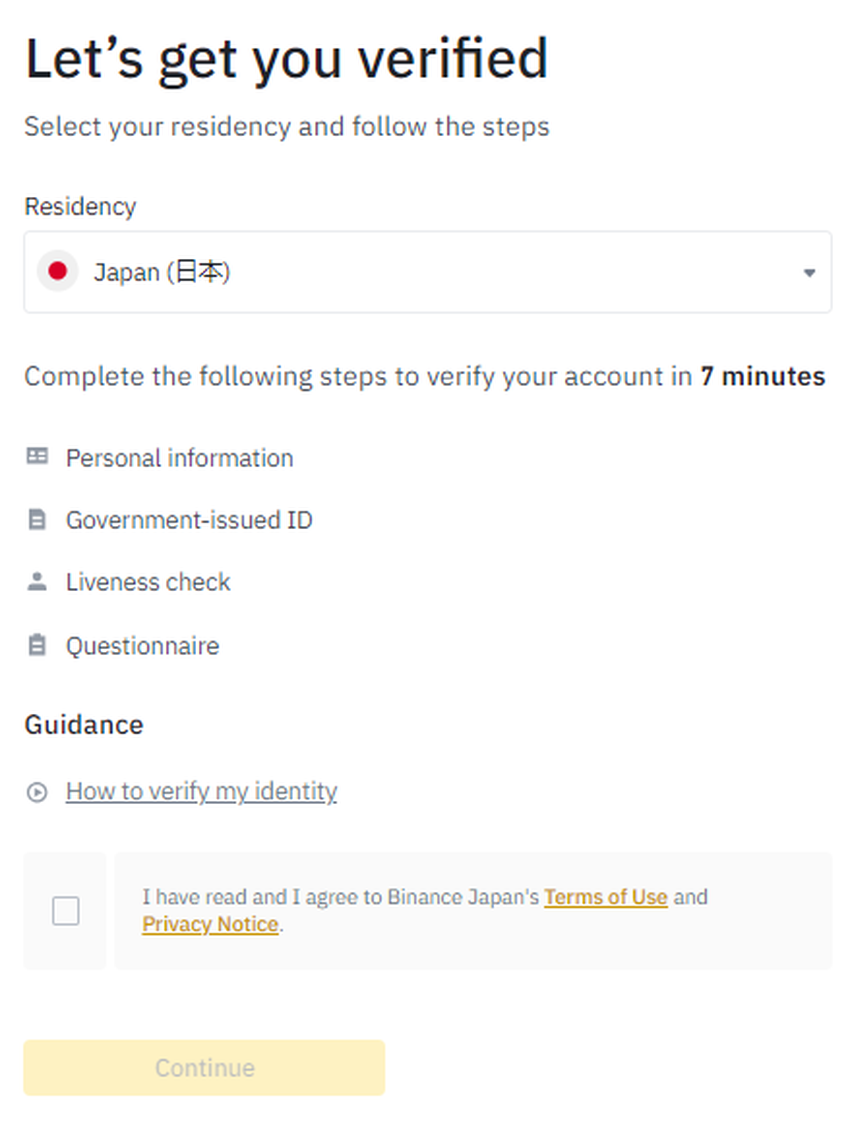
Task: Click the Questionnaire clipboard icon
Action: point(37,645)
